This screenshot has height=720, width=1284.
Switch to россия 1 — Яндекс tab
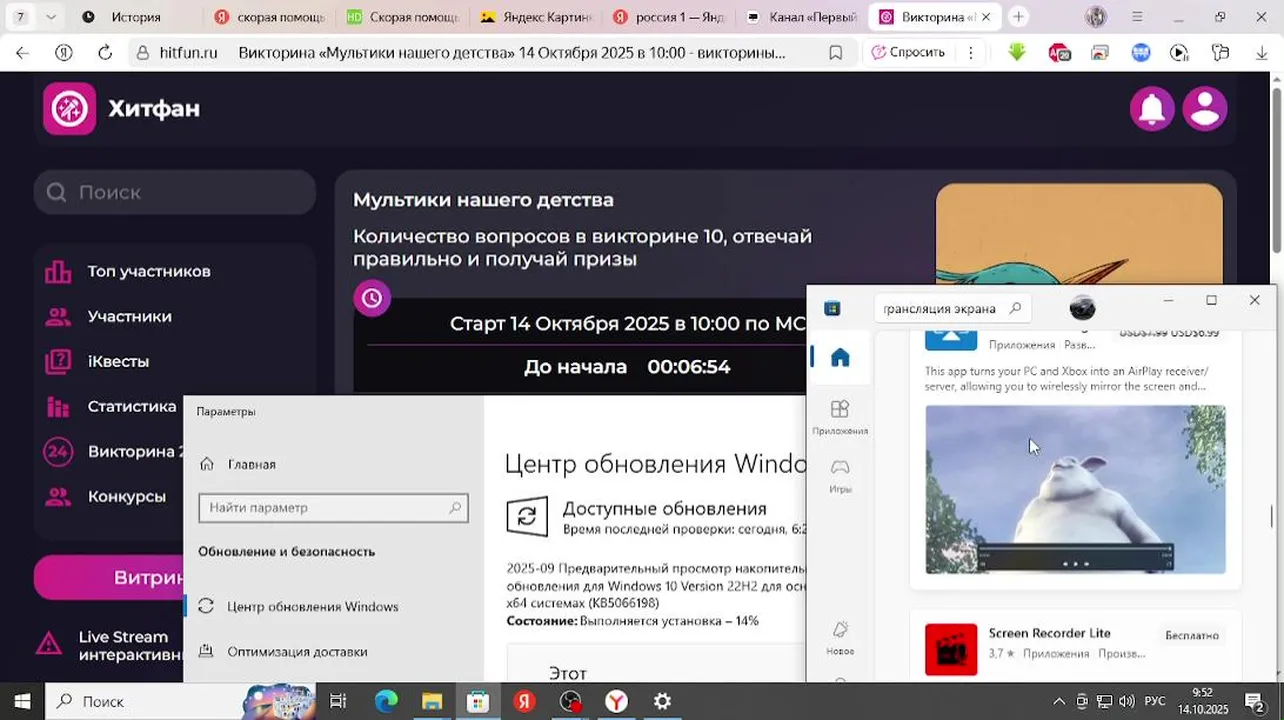tap(668, 17)
